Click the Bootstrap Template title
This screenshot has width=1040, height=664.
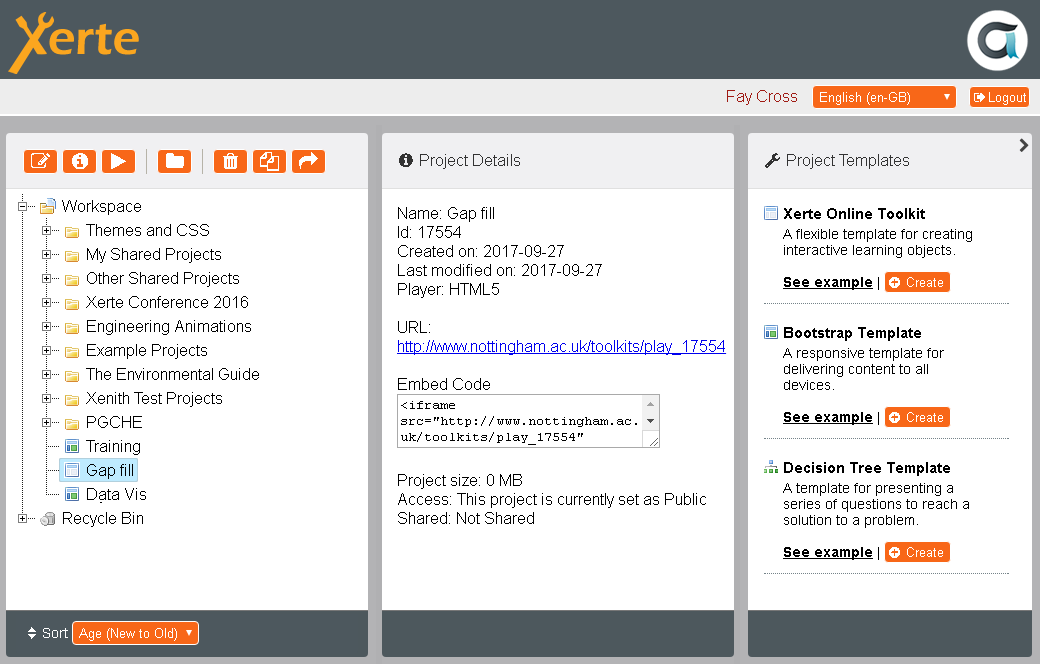pos(852,333)
